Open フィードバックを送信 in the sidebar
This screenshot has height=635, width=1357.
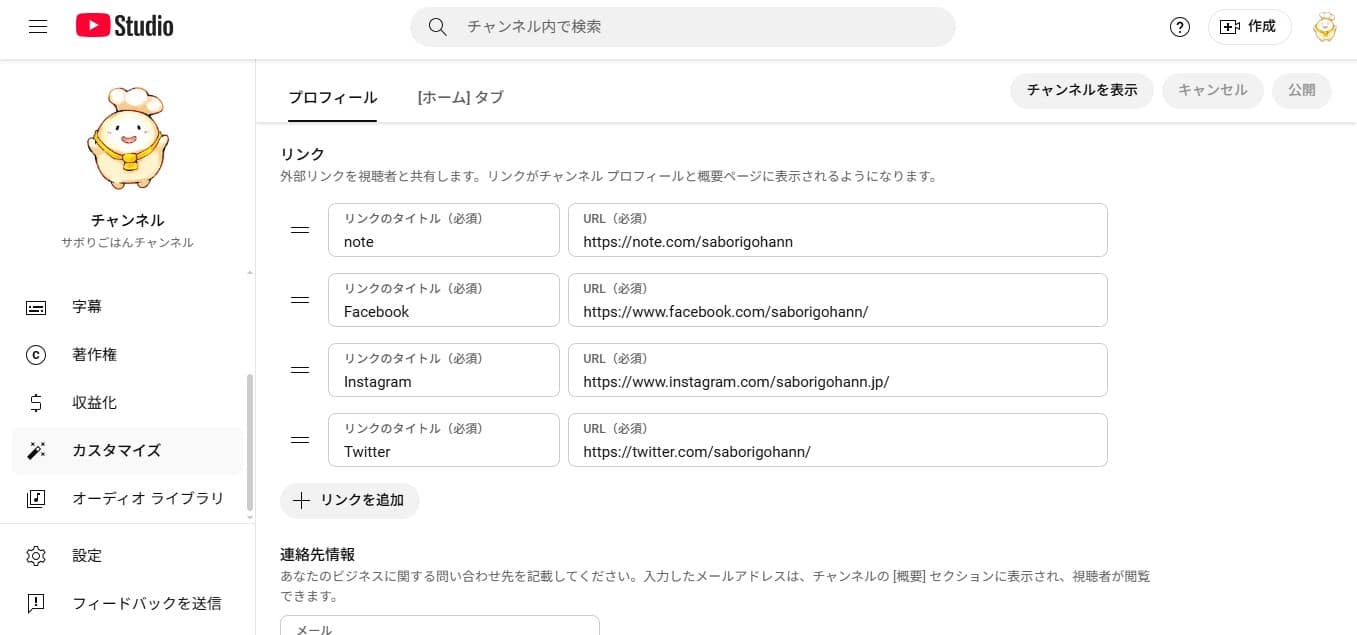point(127,603)
